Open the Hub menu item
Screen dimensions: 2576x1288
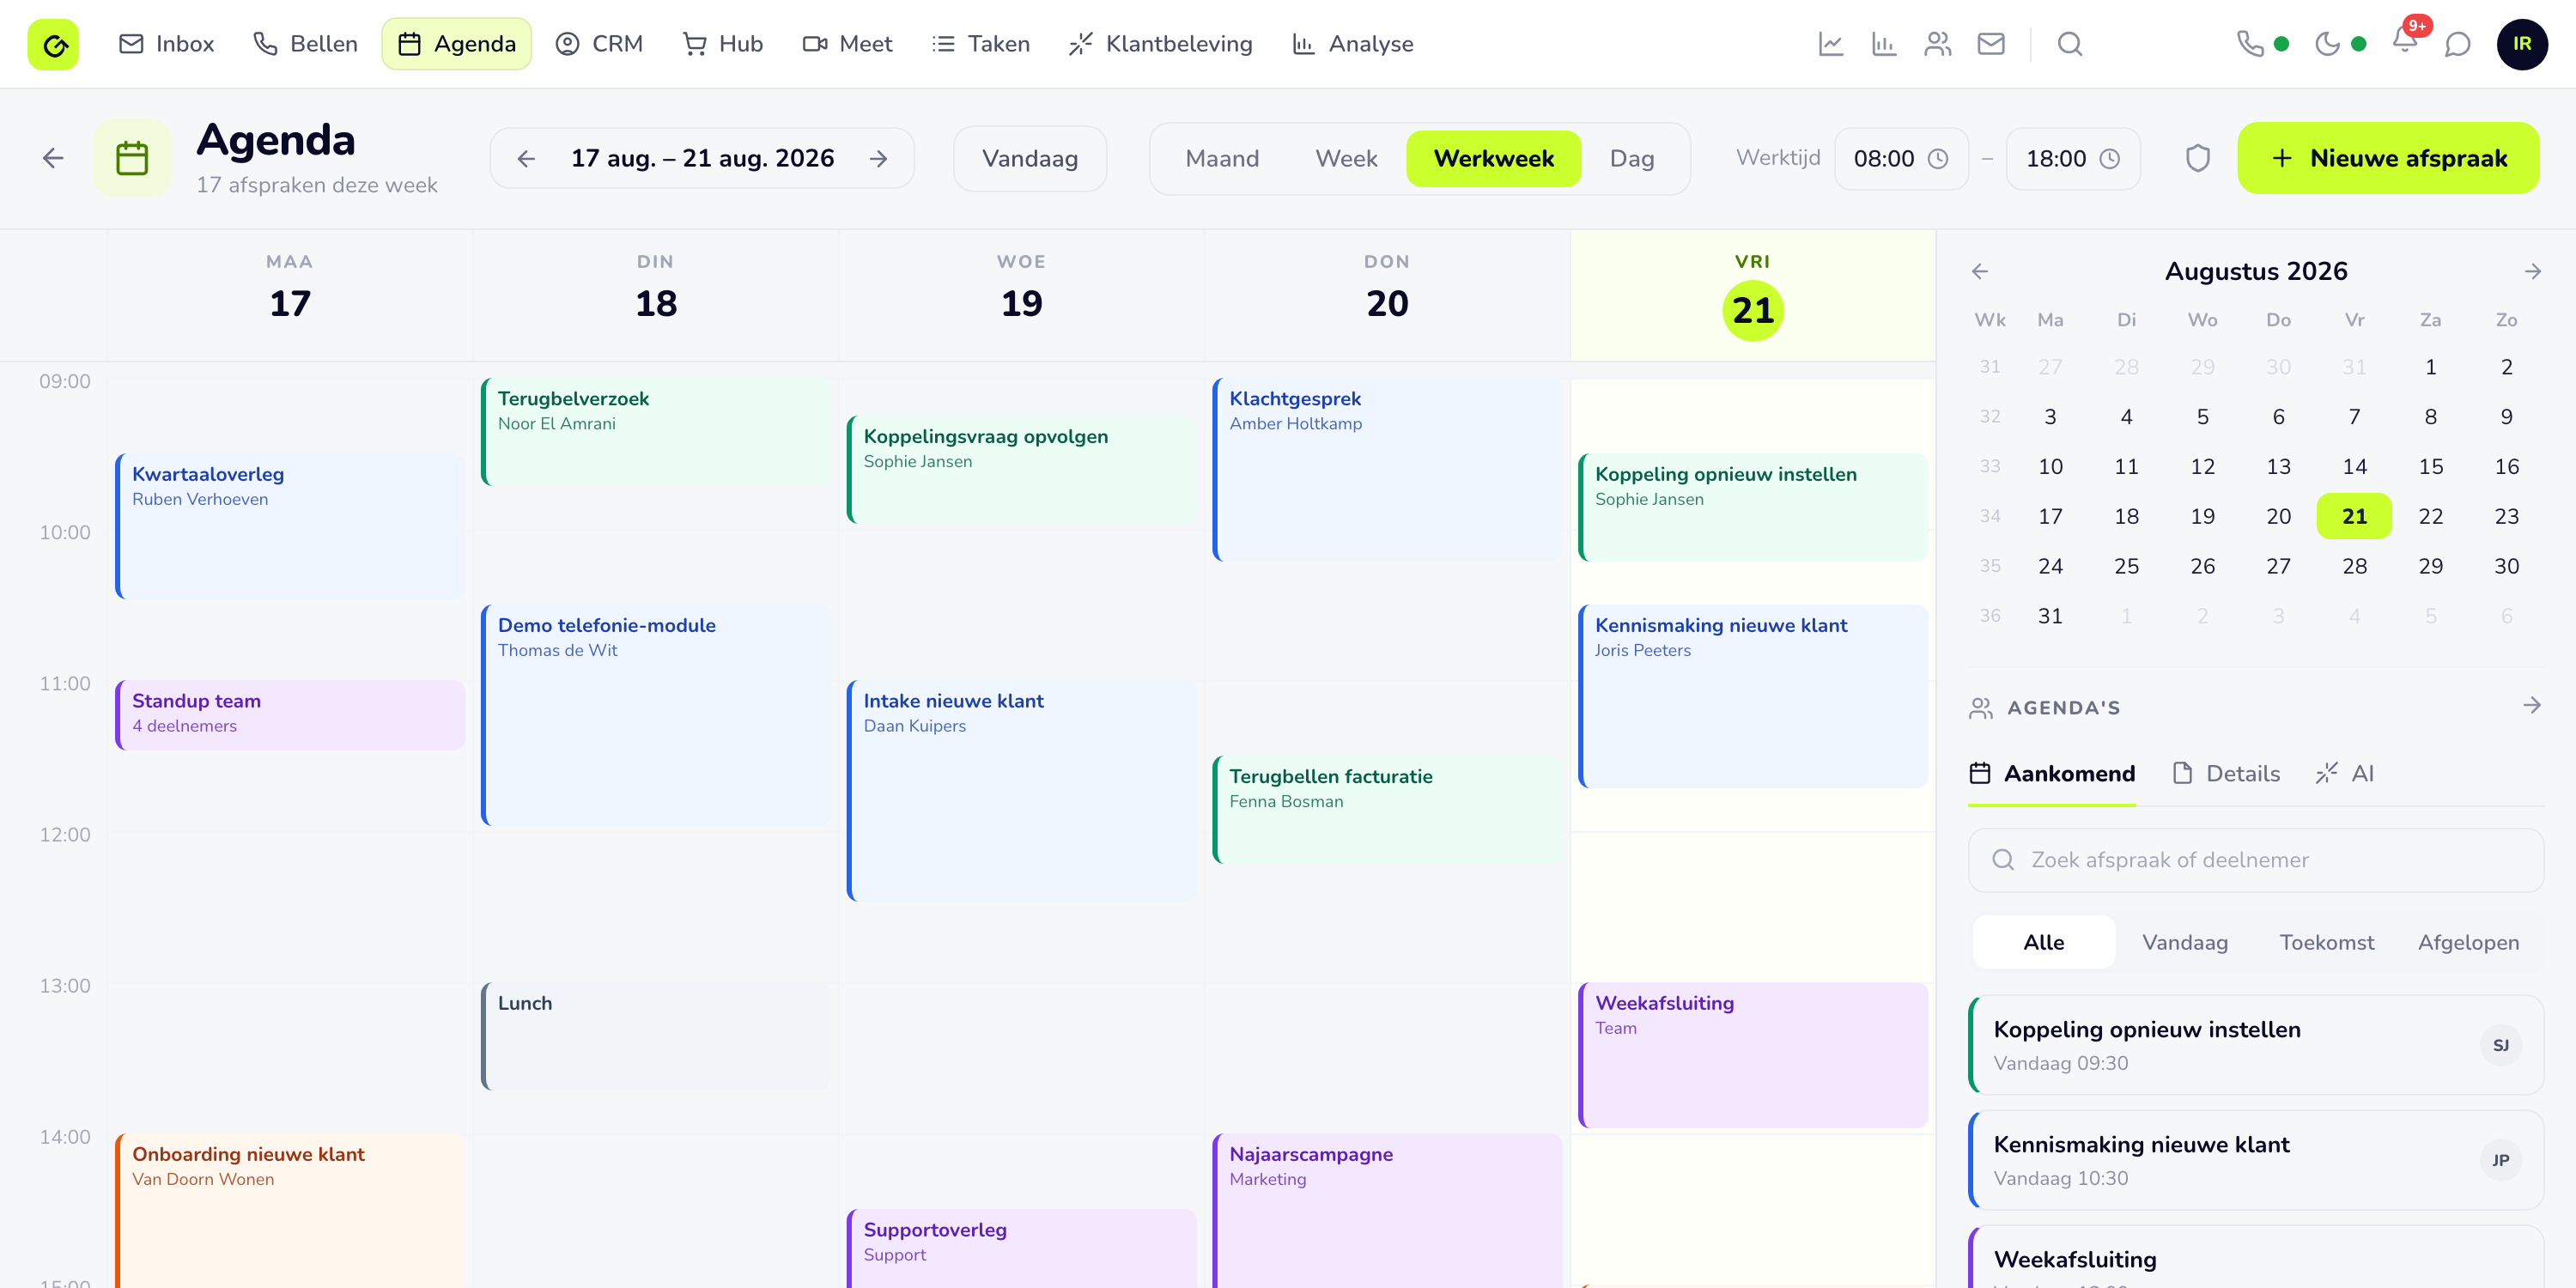(722, 44)
